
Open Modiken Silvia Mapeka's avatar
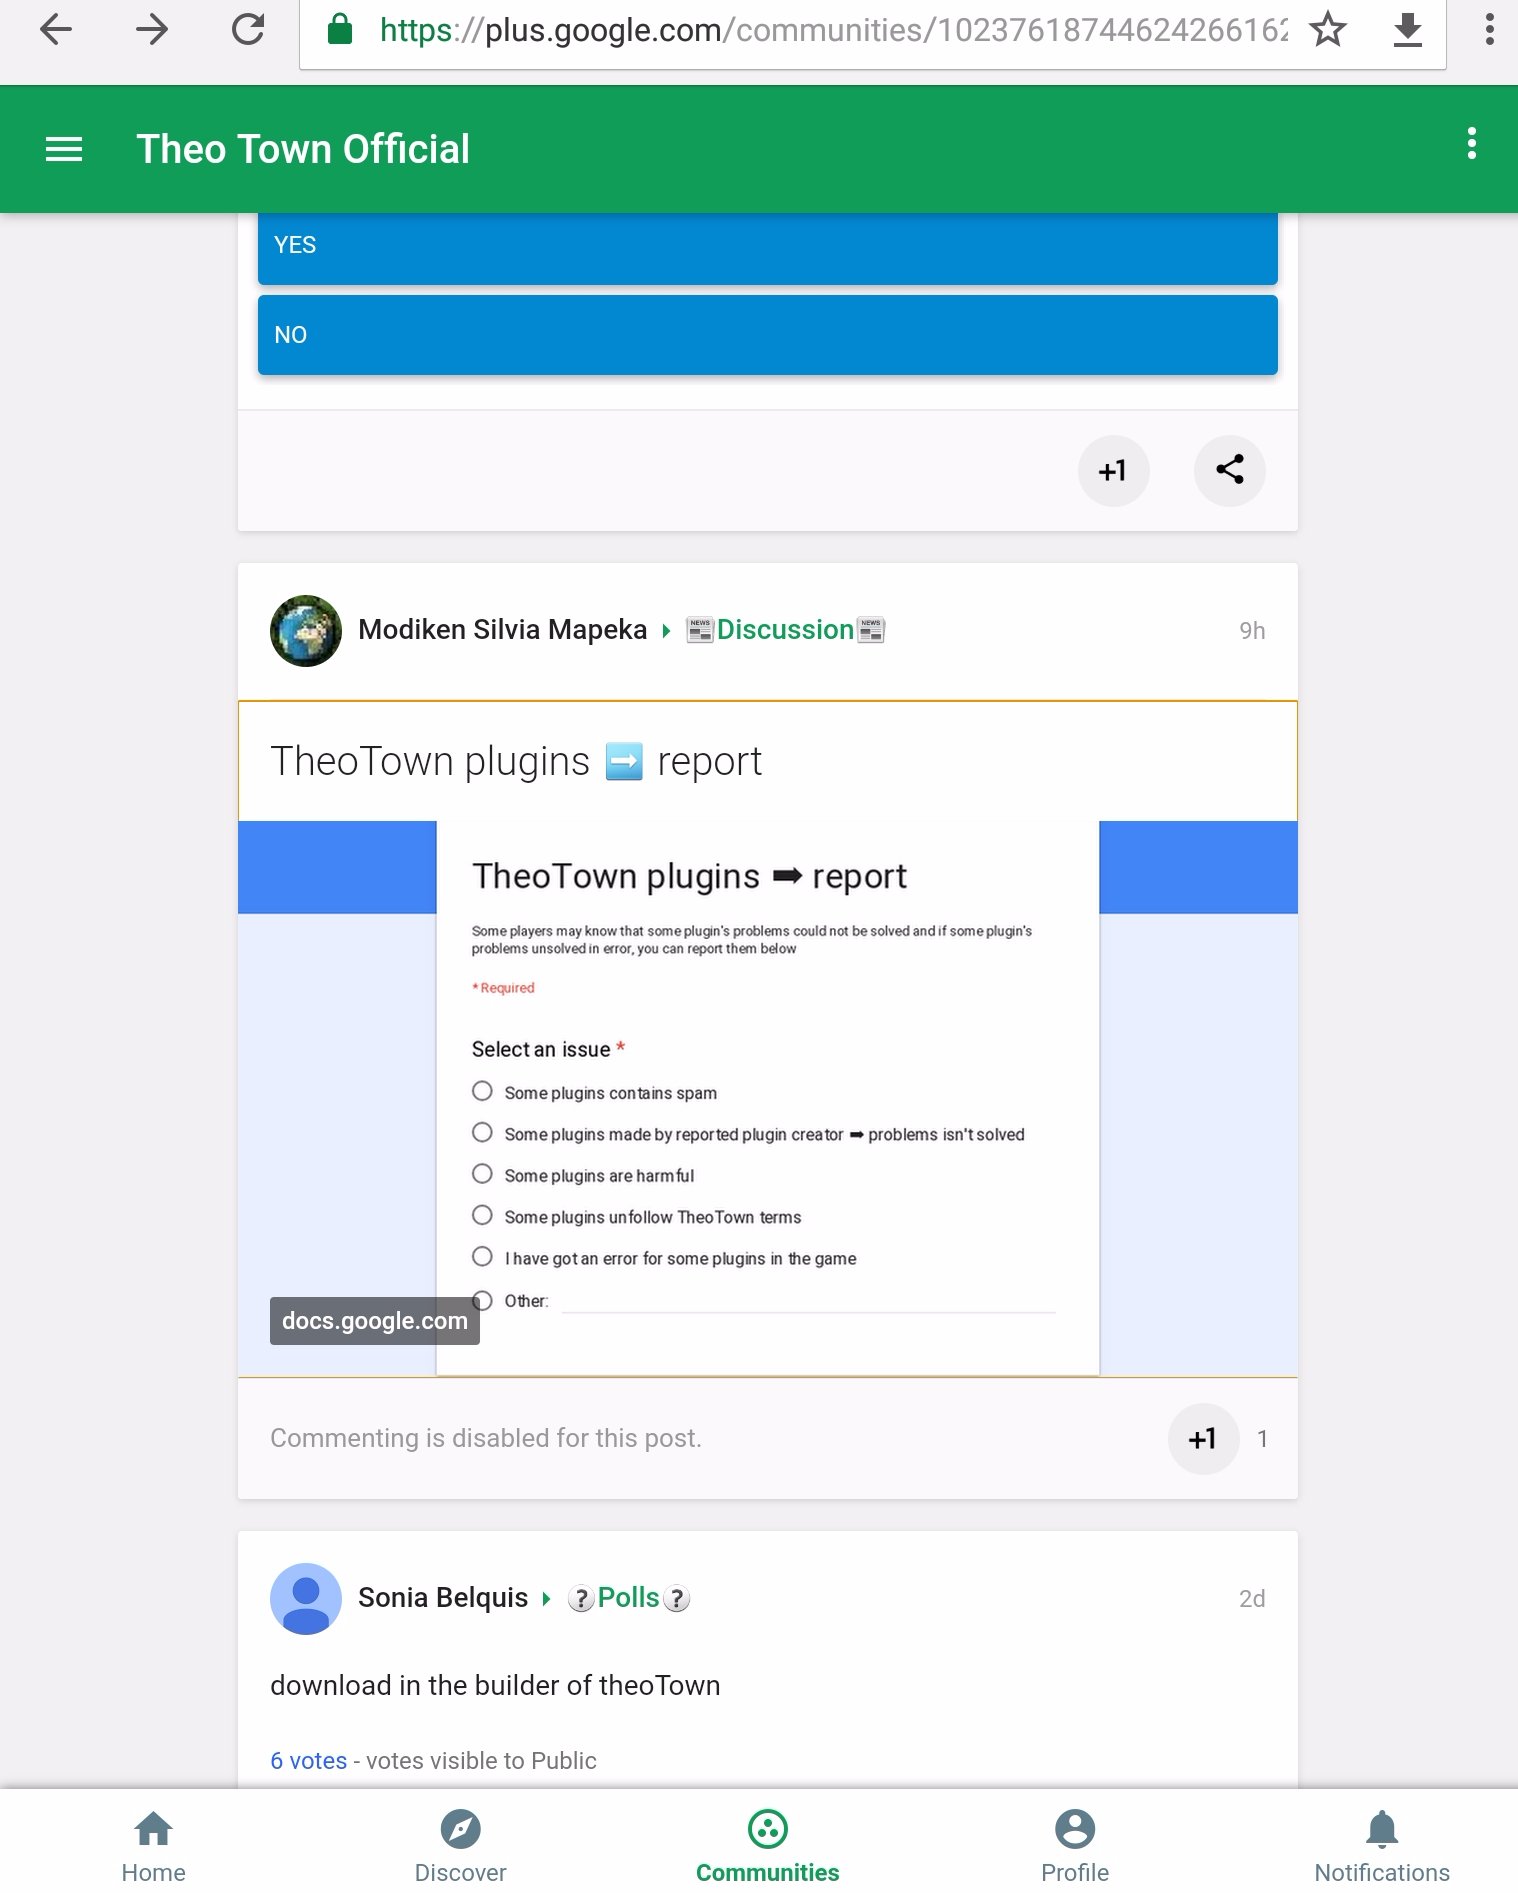tap(306, 630)
